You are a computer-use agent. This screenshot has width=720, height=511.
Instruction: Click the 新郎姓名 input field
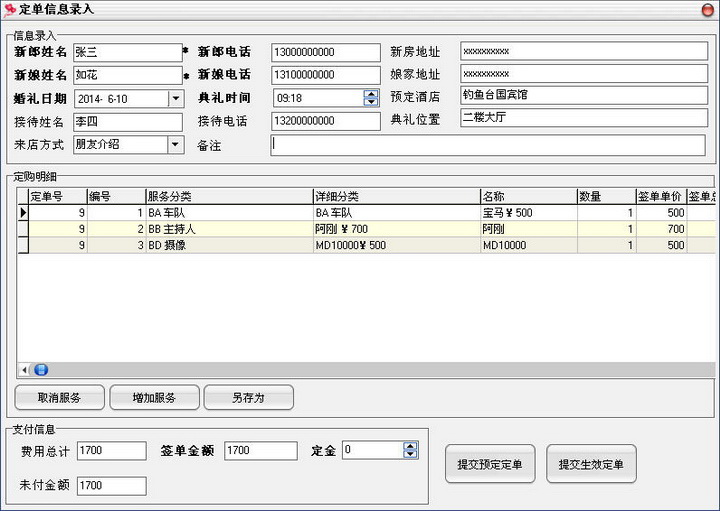128,52
